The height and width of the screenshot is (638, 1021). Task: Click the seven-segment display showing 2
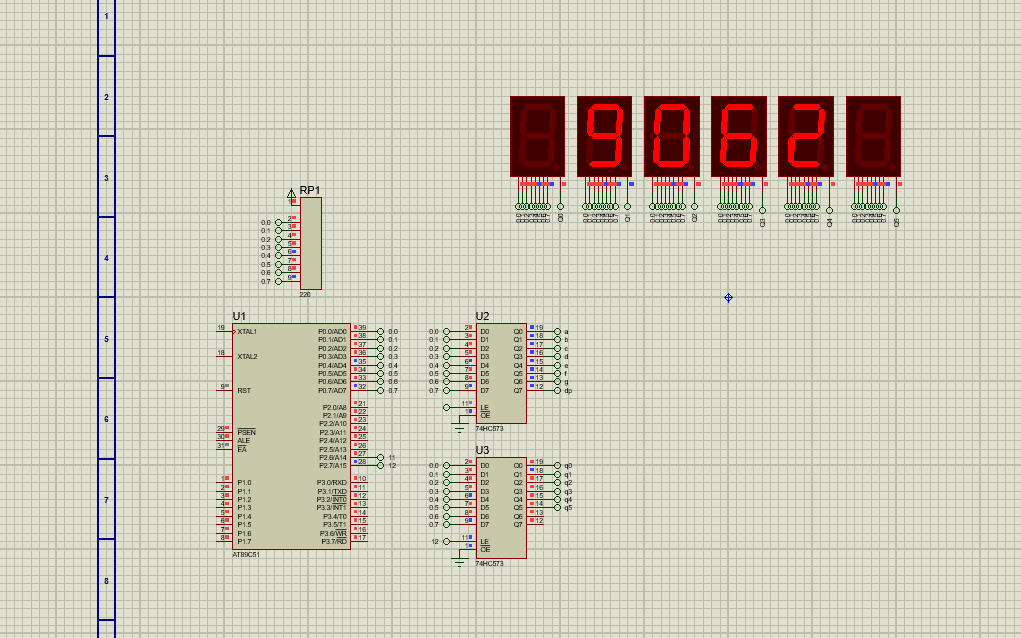805,136
